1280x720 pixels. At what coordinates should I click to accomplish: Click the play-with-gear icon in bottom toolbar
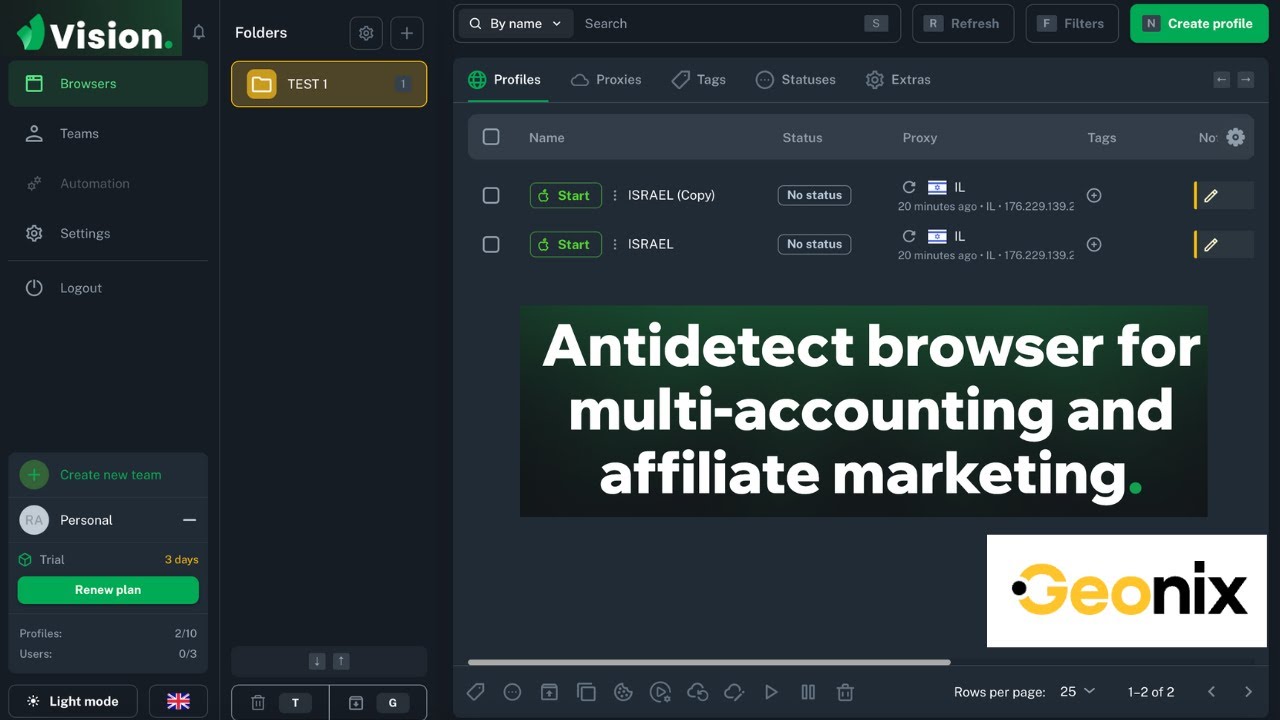(x=660, y=692)
